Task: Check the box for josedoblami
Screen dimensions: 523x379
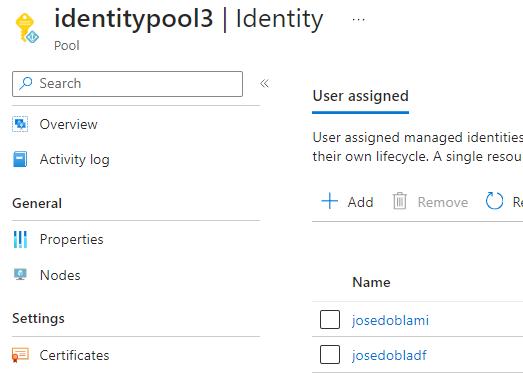Action: coord(330,320)
